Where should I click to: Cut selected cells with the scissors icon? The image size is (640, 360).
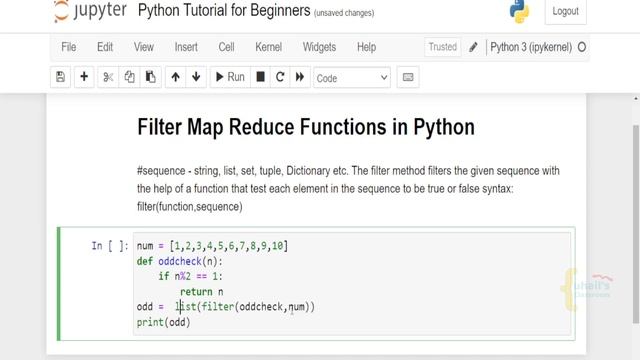coord(108,77)
